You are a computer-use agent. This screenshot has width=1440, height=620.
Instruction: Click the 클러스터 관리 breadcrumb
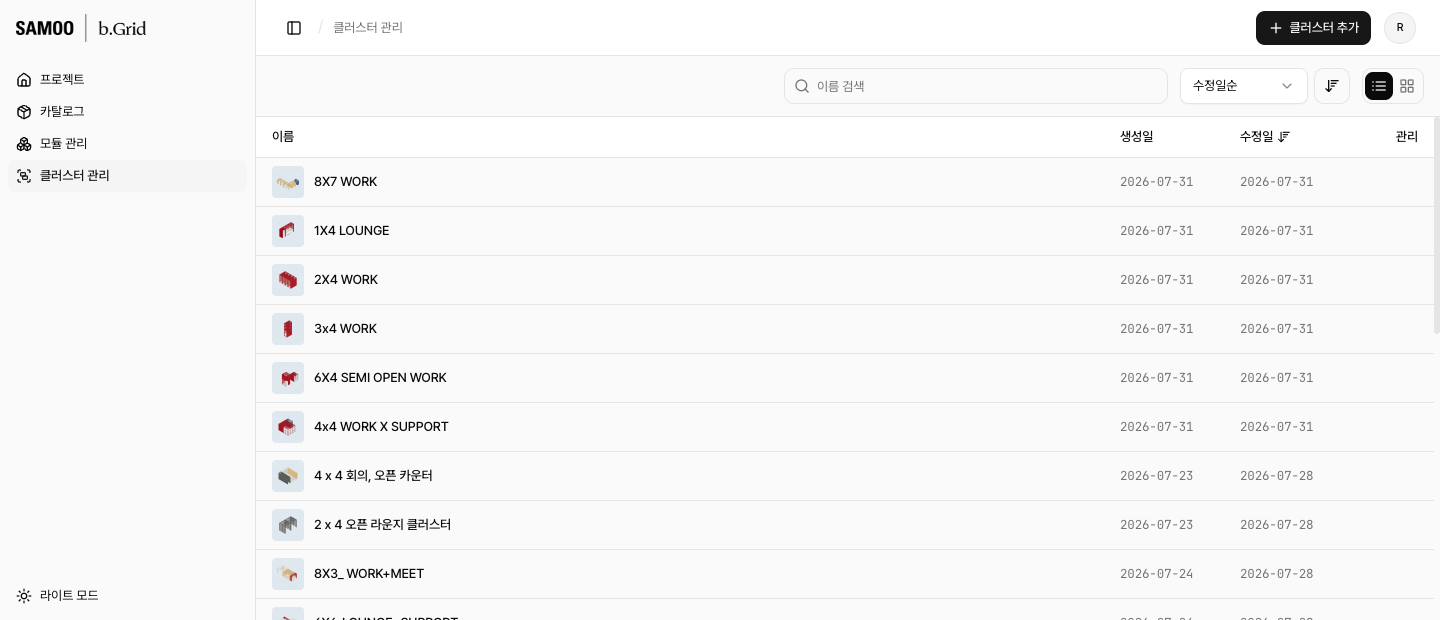pos(368,28)
